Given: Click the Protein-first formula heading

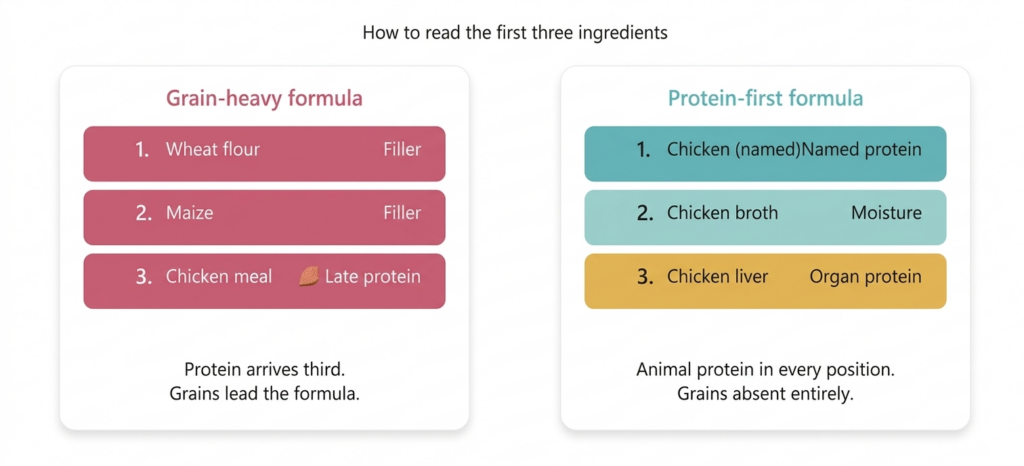Looking at the screenshot, I should 765,98.
